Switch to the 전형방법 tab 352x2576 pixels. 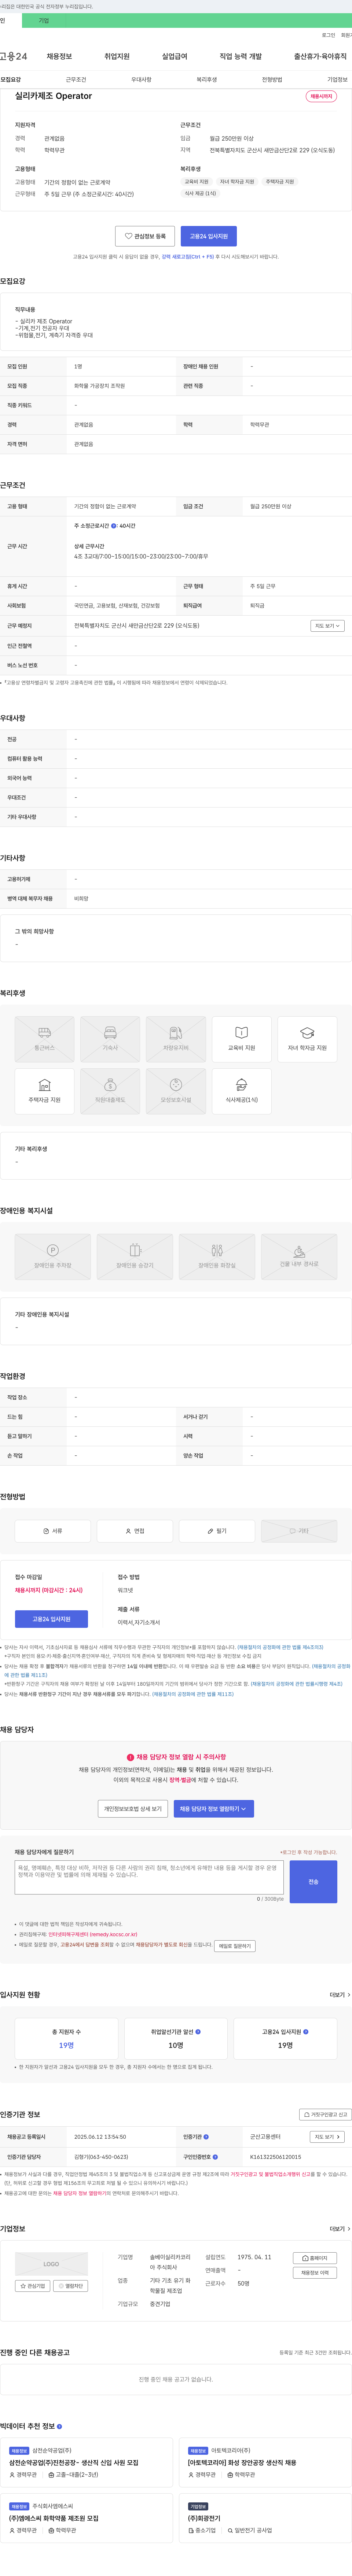(x=272, y=79)
